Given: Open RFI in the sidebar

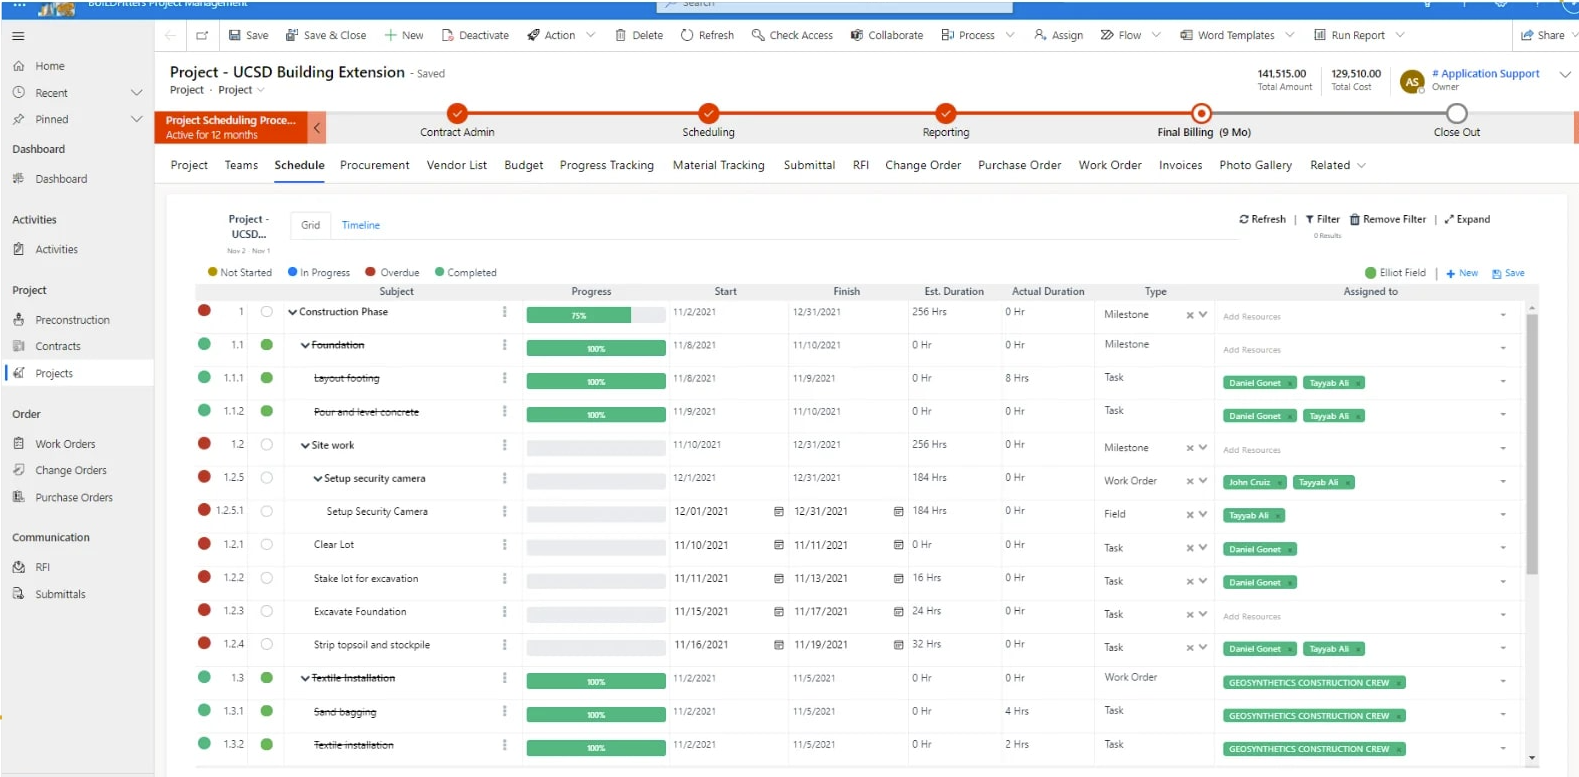Looking at the screenshot, I should 42,567.
